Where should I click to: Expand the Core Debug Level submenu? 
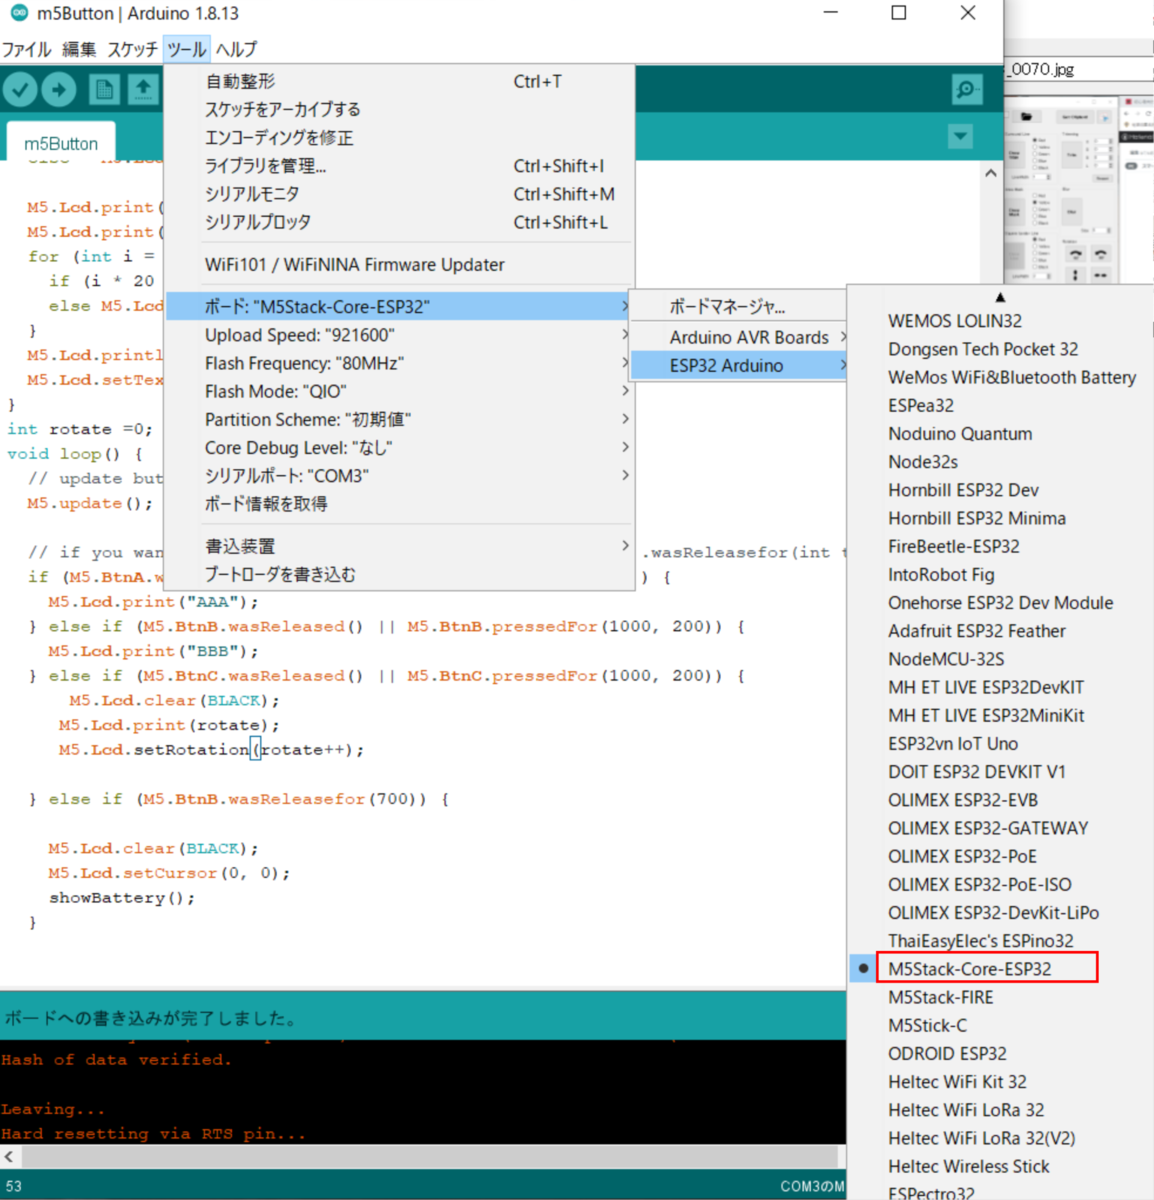(399, 447)
